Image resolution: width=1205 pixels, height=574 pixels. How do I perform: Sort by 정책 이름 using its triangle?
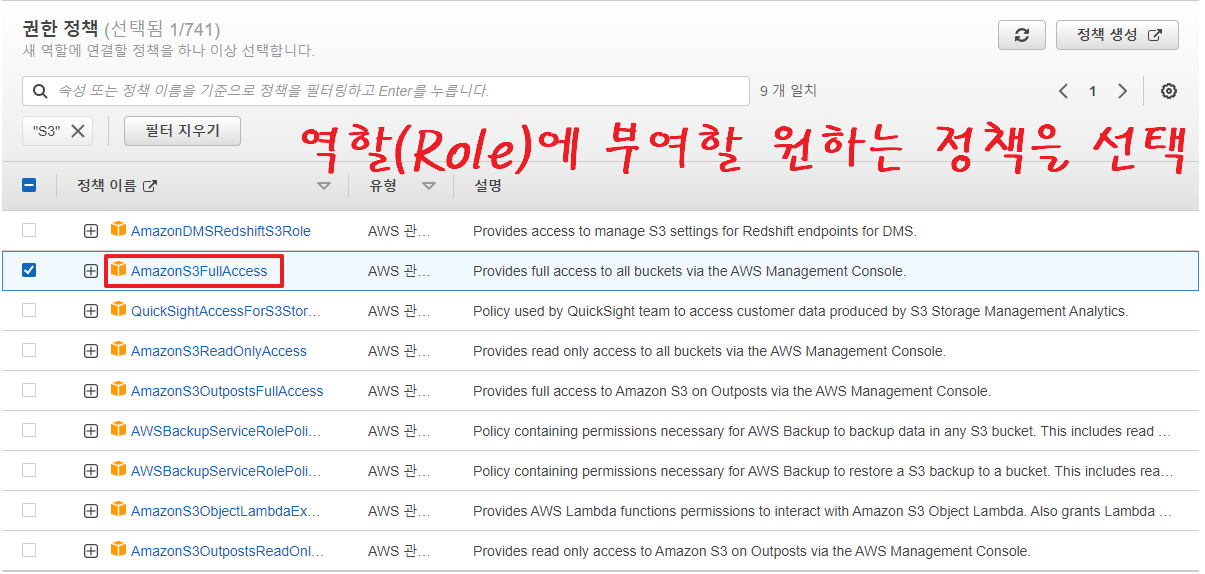(323, 186)
